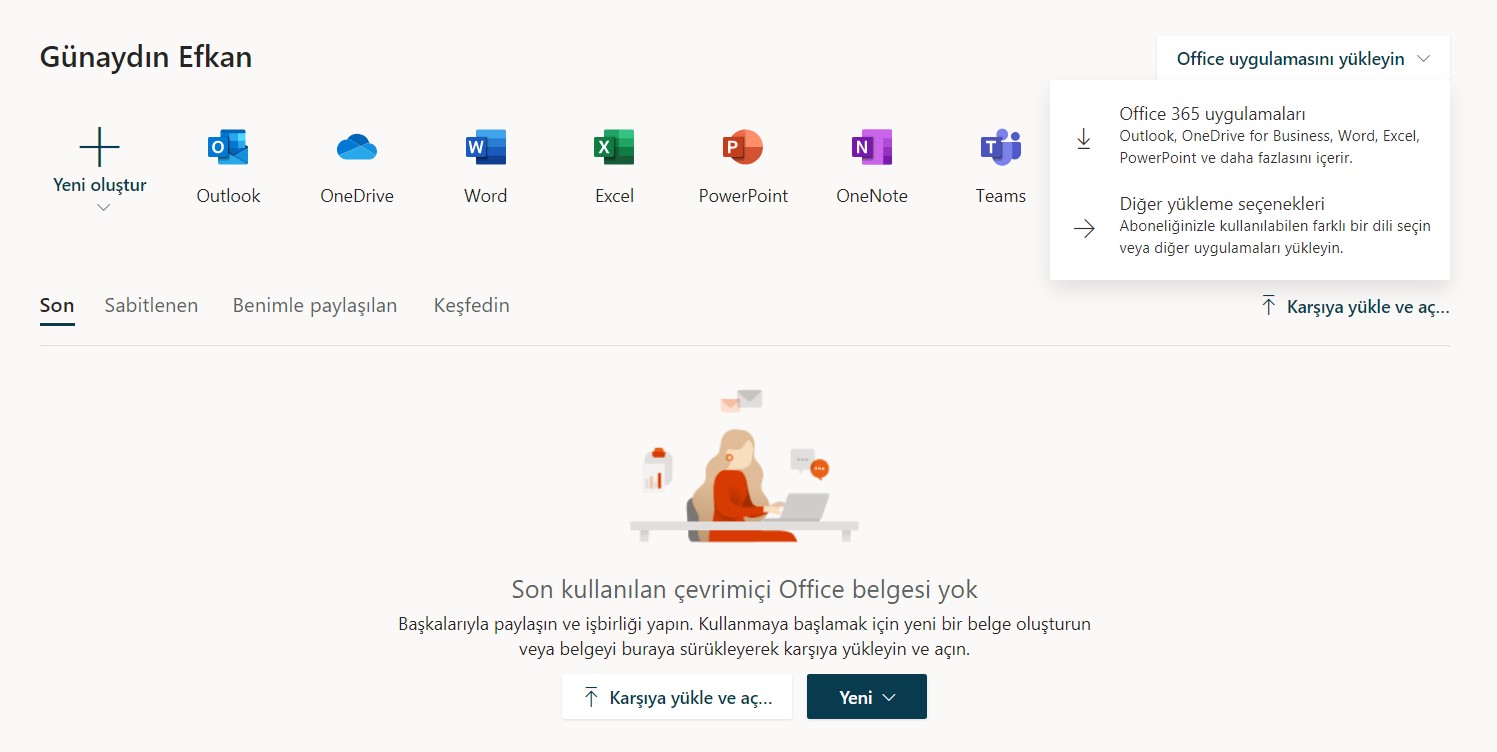
Task: Open the Teams app icon
Action: [1000, 148]
